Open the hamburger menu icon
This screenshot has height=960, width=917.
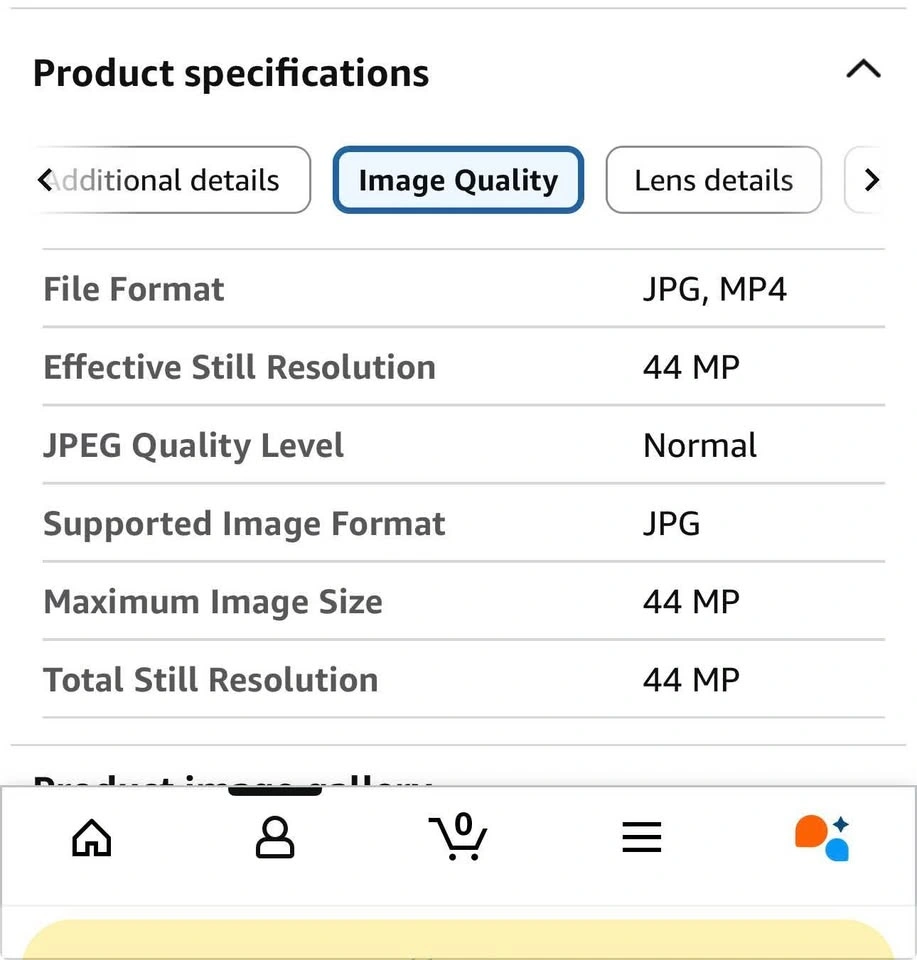[642, 837]
